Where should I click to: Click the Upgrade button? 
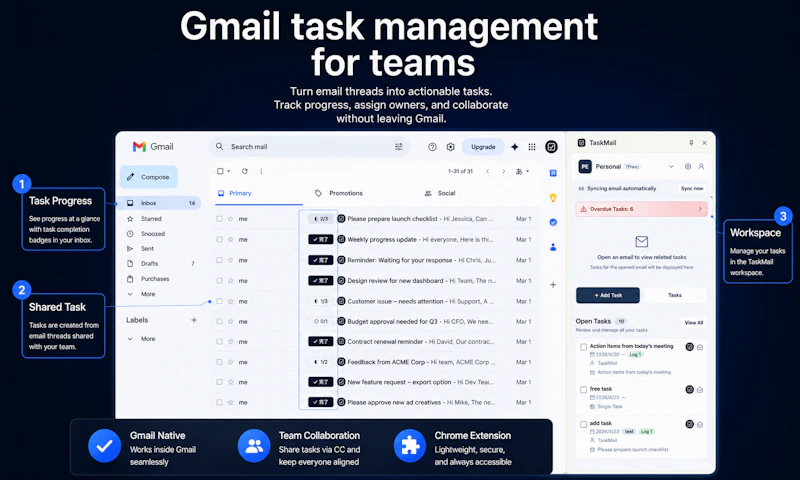tap(483, 147)
